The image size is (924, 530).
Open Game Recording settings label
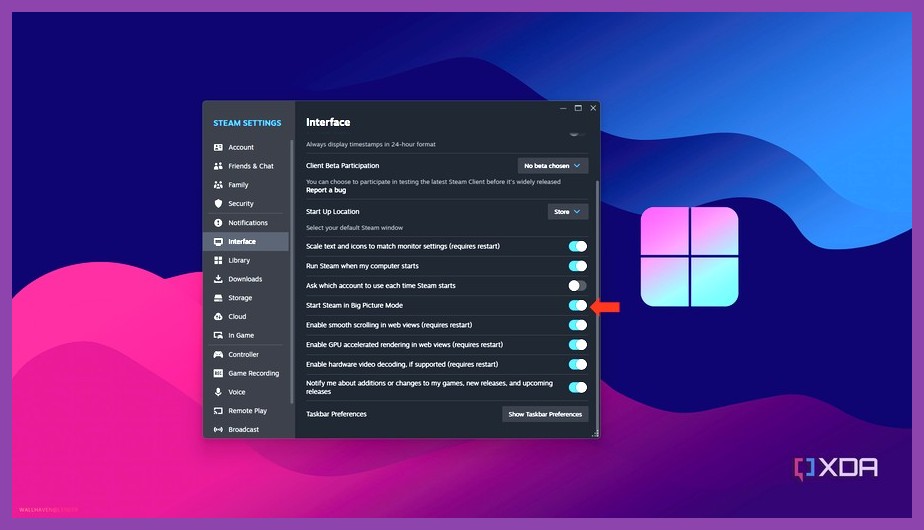coord(254,373)
